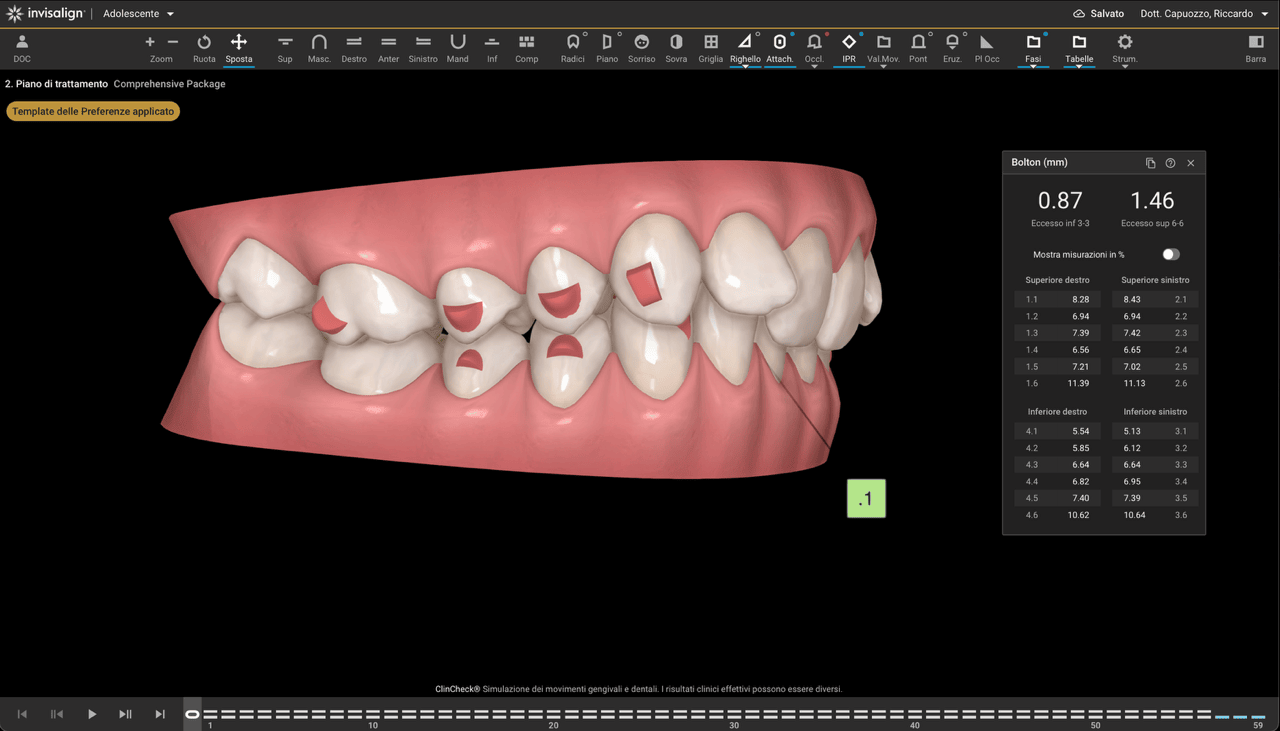The image size is (1280, 731).
Task: Select the Ruota rotate tool
Action: [204, 48]
